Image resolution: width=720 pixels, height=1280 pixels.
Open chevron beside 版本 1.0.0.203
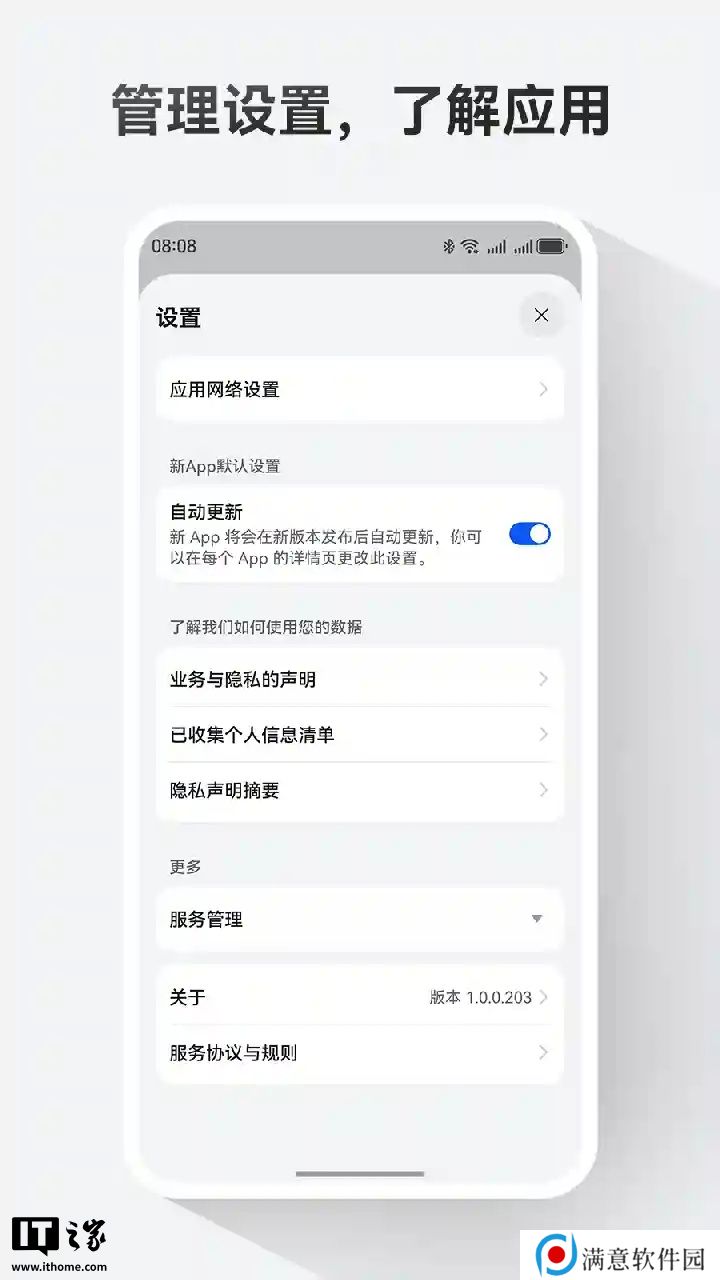coord(543,997)
